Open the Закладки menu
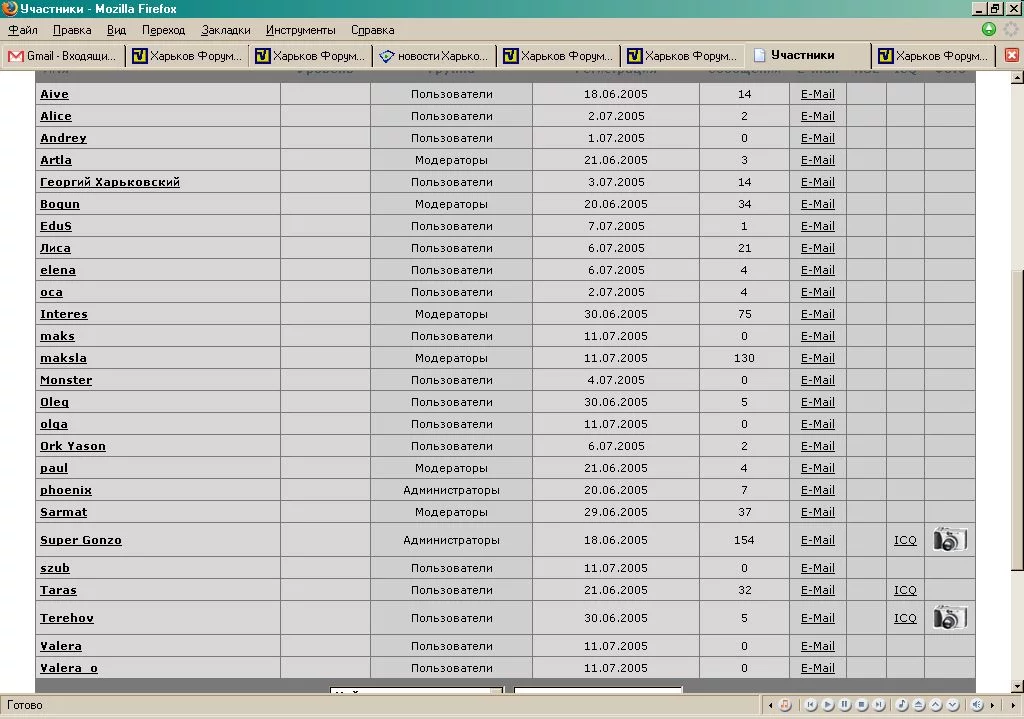 click(x=225, y=30)
